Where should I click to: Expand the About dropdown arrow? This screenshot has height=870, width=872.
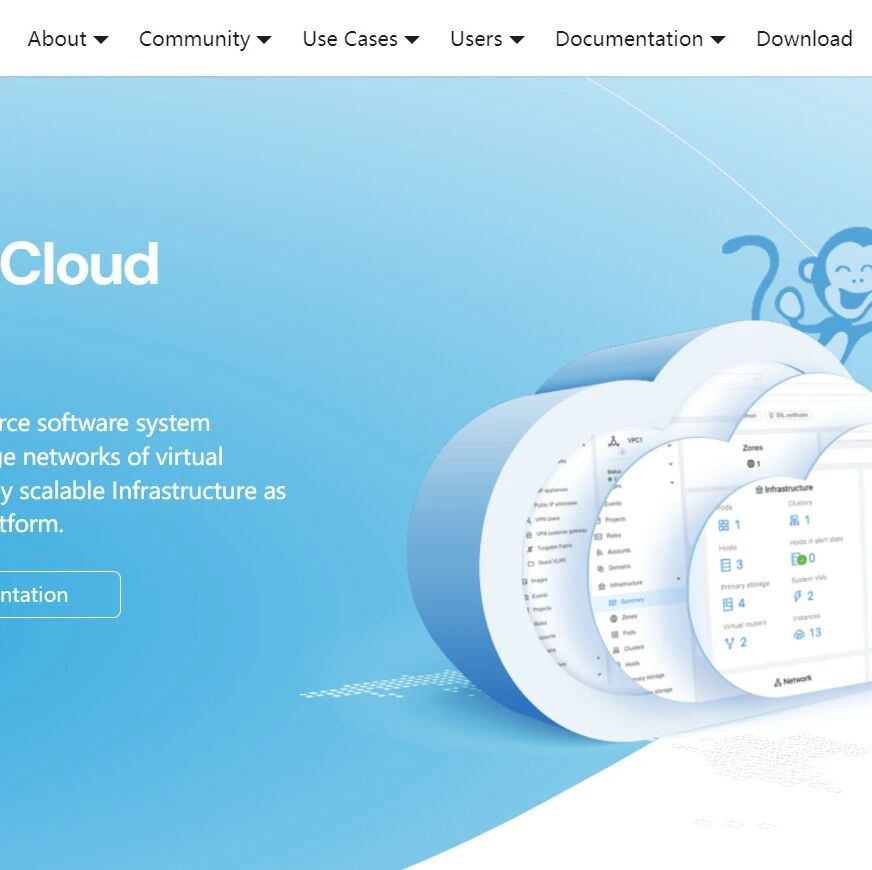(101, 39)
